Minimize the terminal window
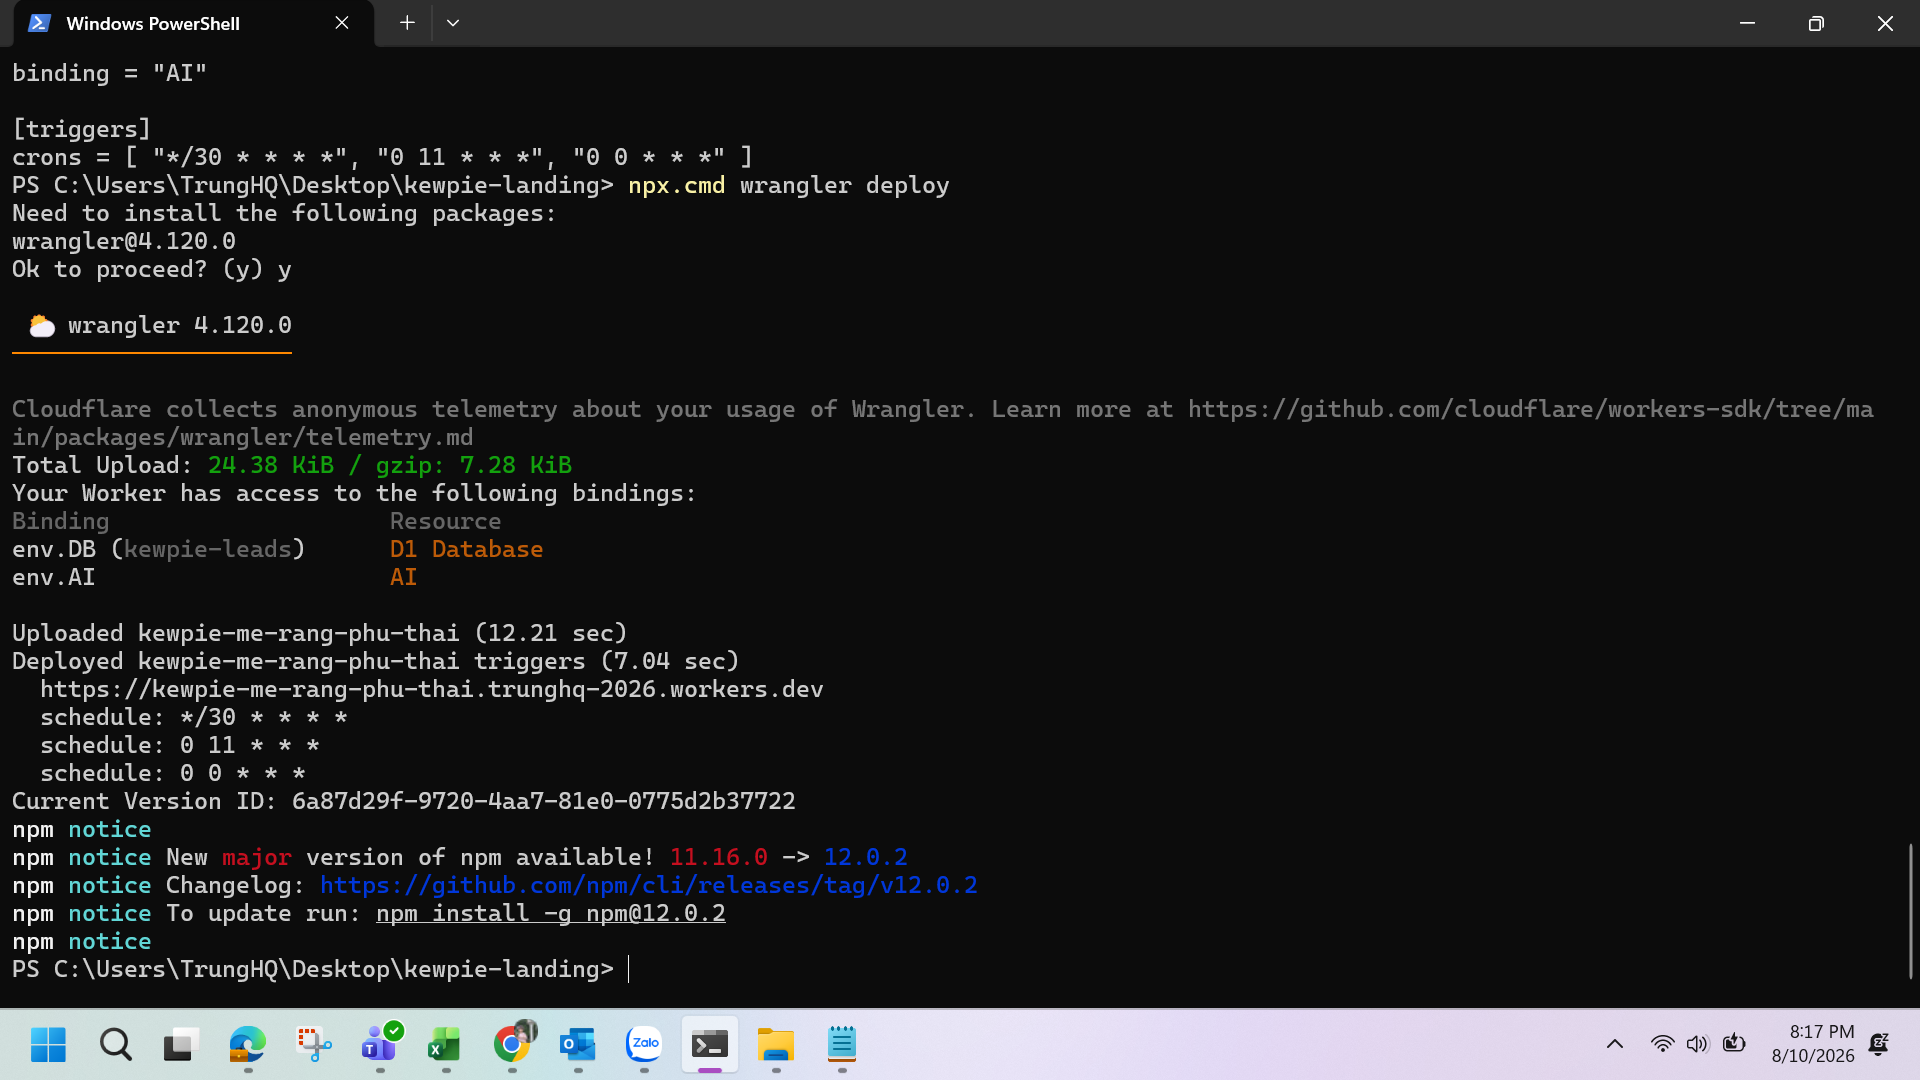The height and width of the screenshot is (1080, 1920). tap(1747, 23)
